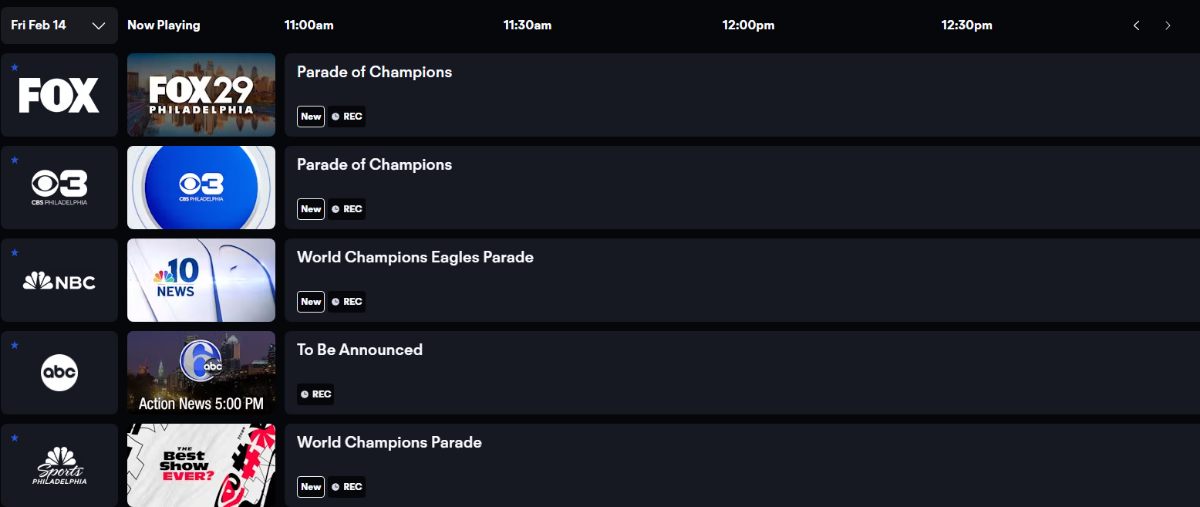The width and height of the screenshot is (1200, 507).
Task: Toggle favorite star on ABC channel
Action: 14,346
